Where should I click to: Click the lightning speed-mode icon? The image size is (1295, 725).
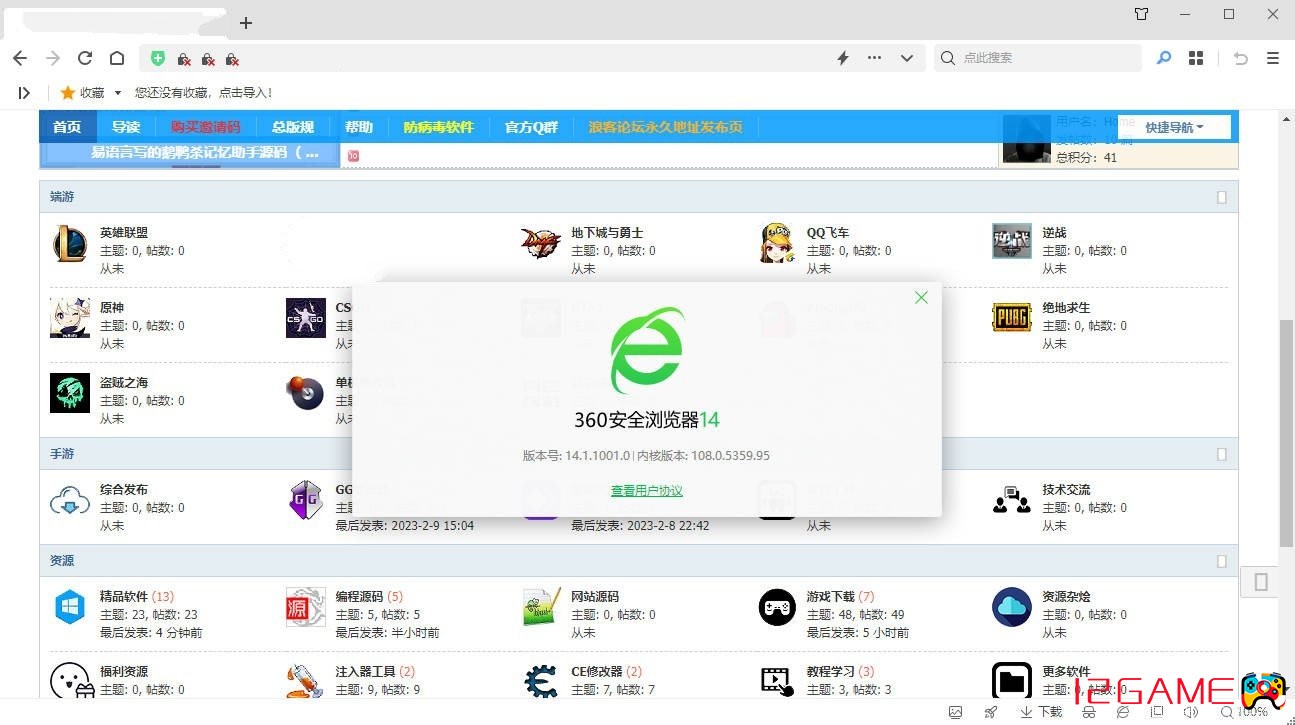point(843,58)
